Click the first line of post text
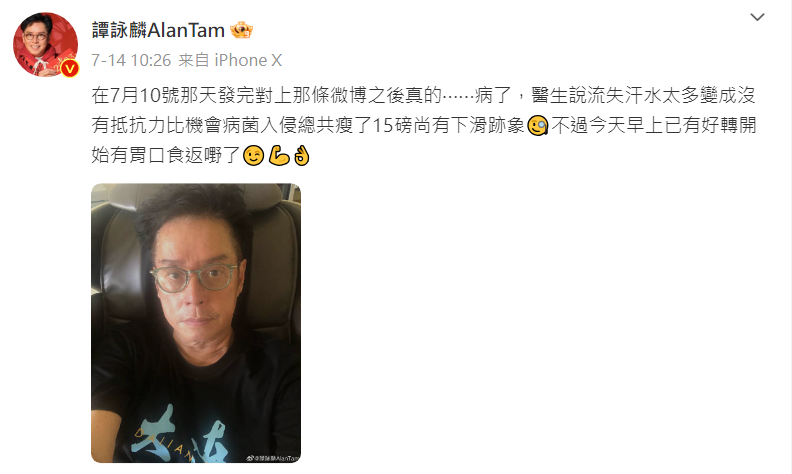Viewport: 792px width, 474px height. tap(423, 95)
